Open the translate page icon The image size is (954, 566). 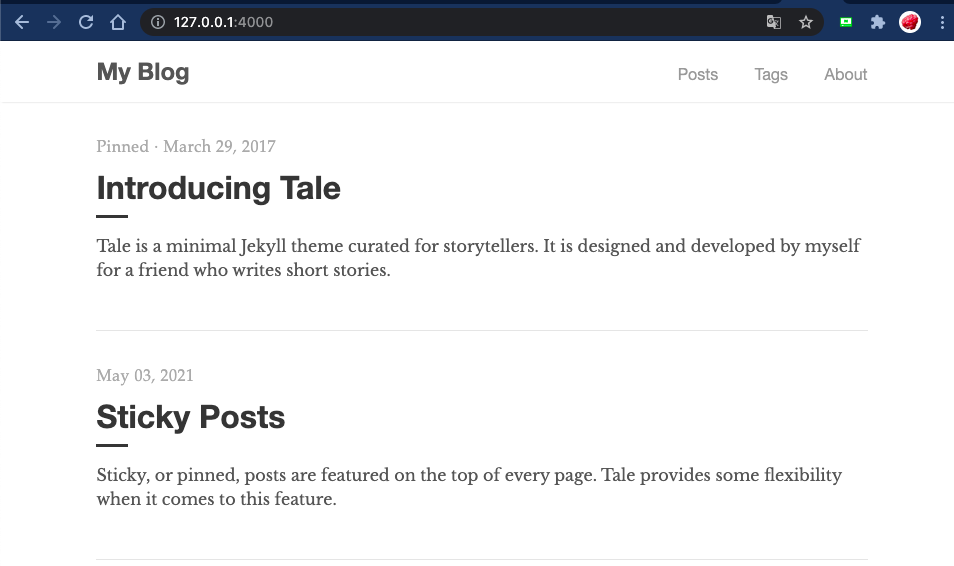[x=773, y=23]
